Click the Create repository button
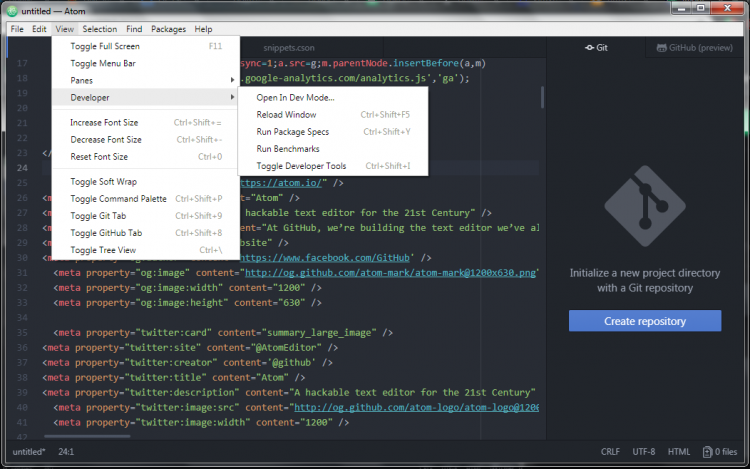Viewport: 750px width, 469px height. 645,321
